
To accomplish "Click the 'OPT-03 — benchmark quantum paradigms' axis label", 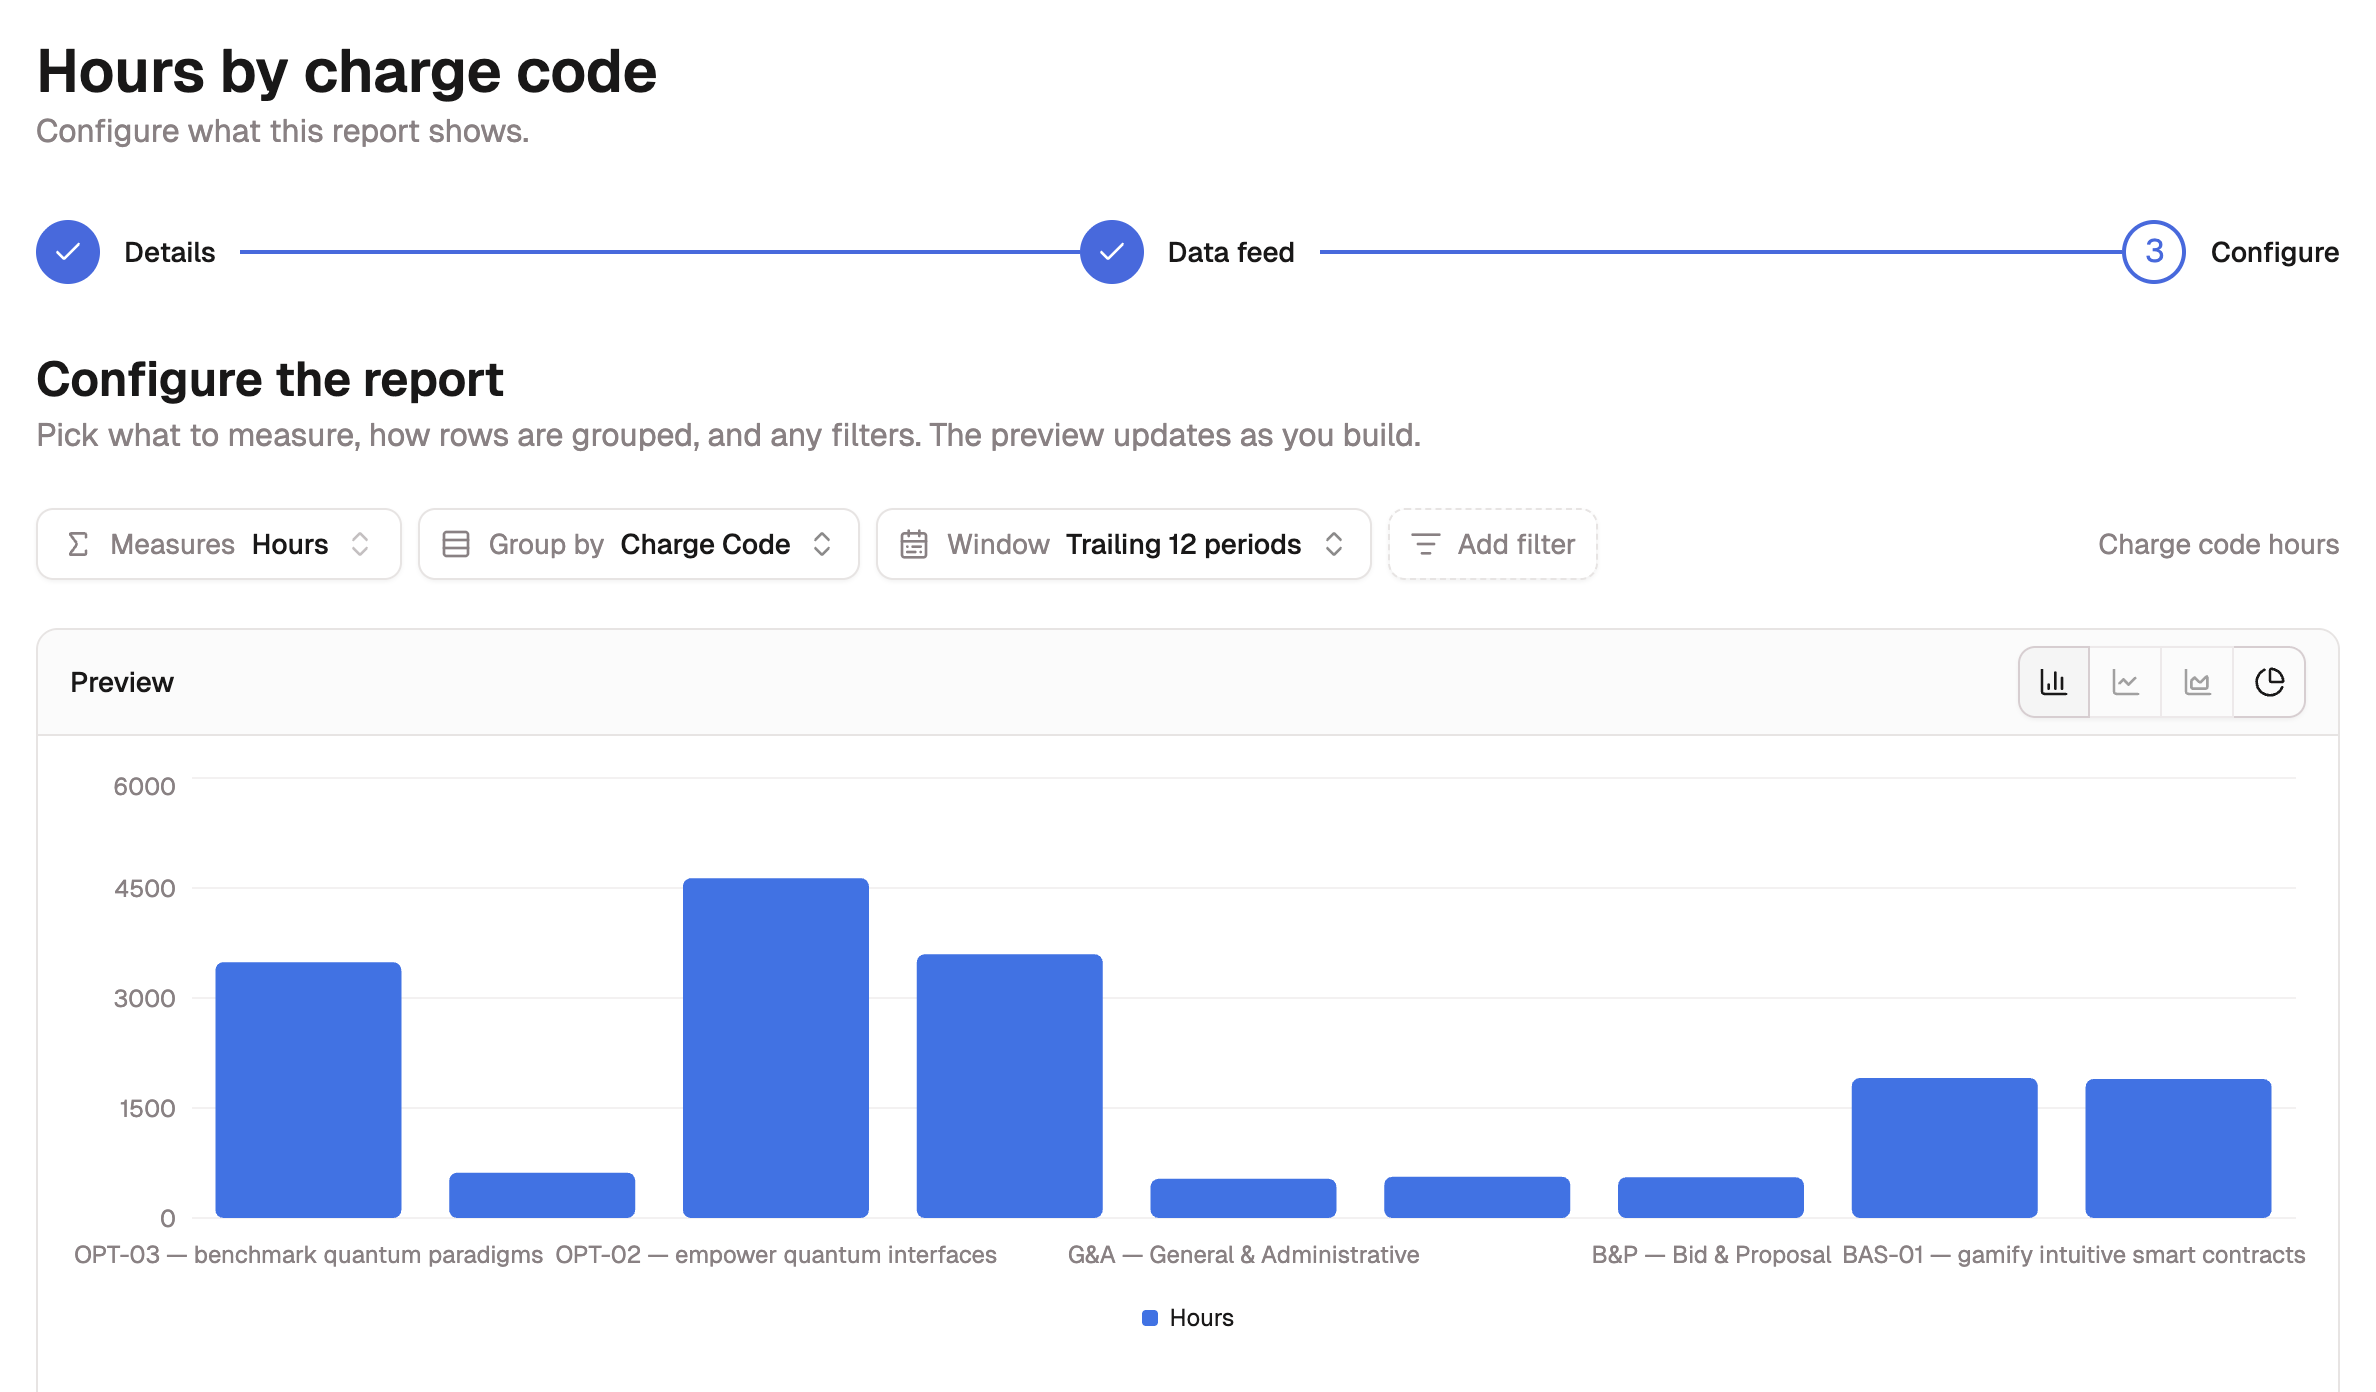I will [x=308, y=1255].
